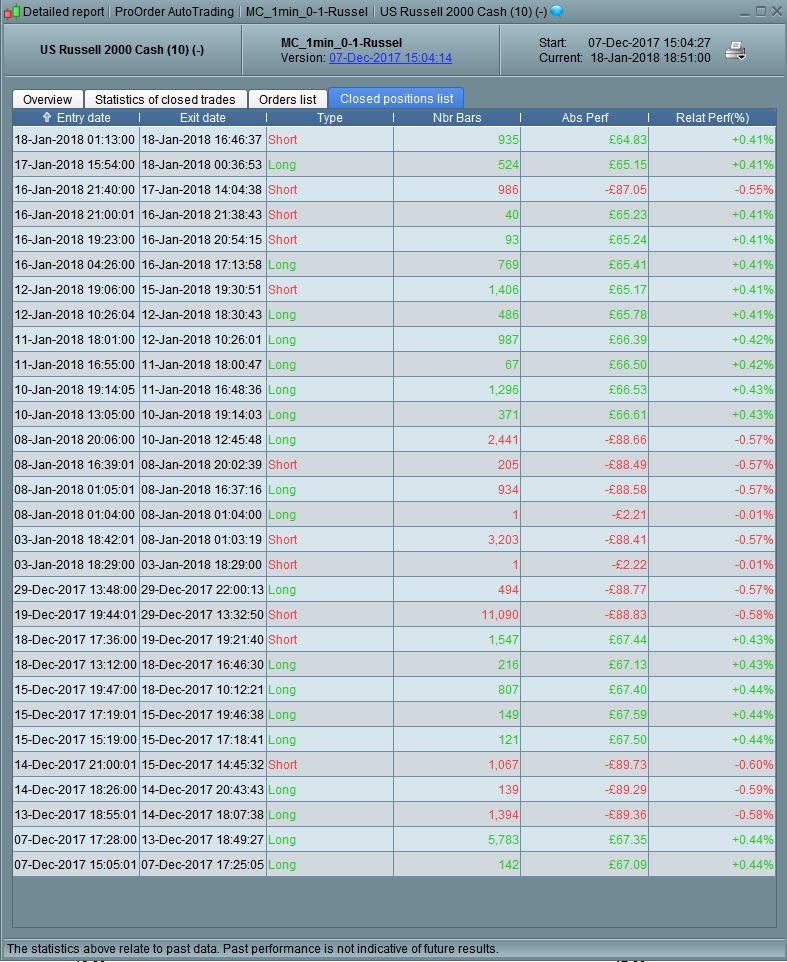Screen dimensions: 787x962
Task: Select entry date 15-Dec-2017 15:19:00
Action: [75, 740]
